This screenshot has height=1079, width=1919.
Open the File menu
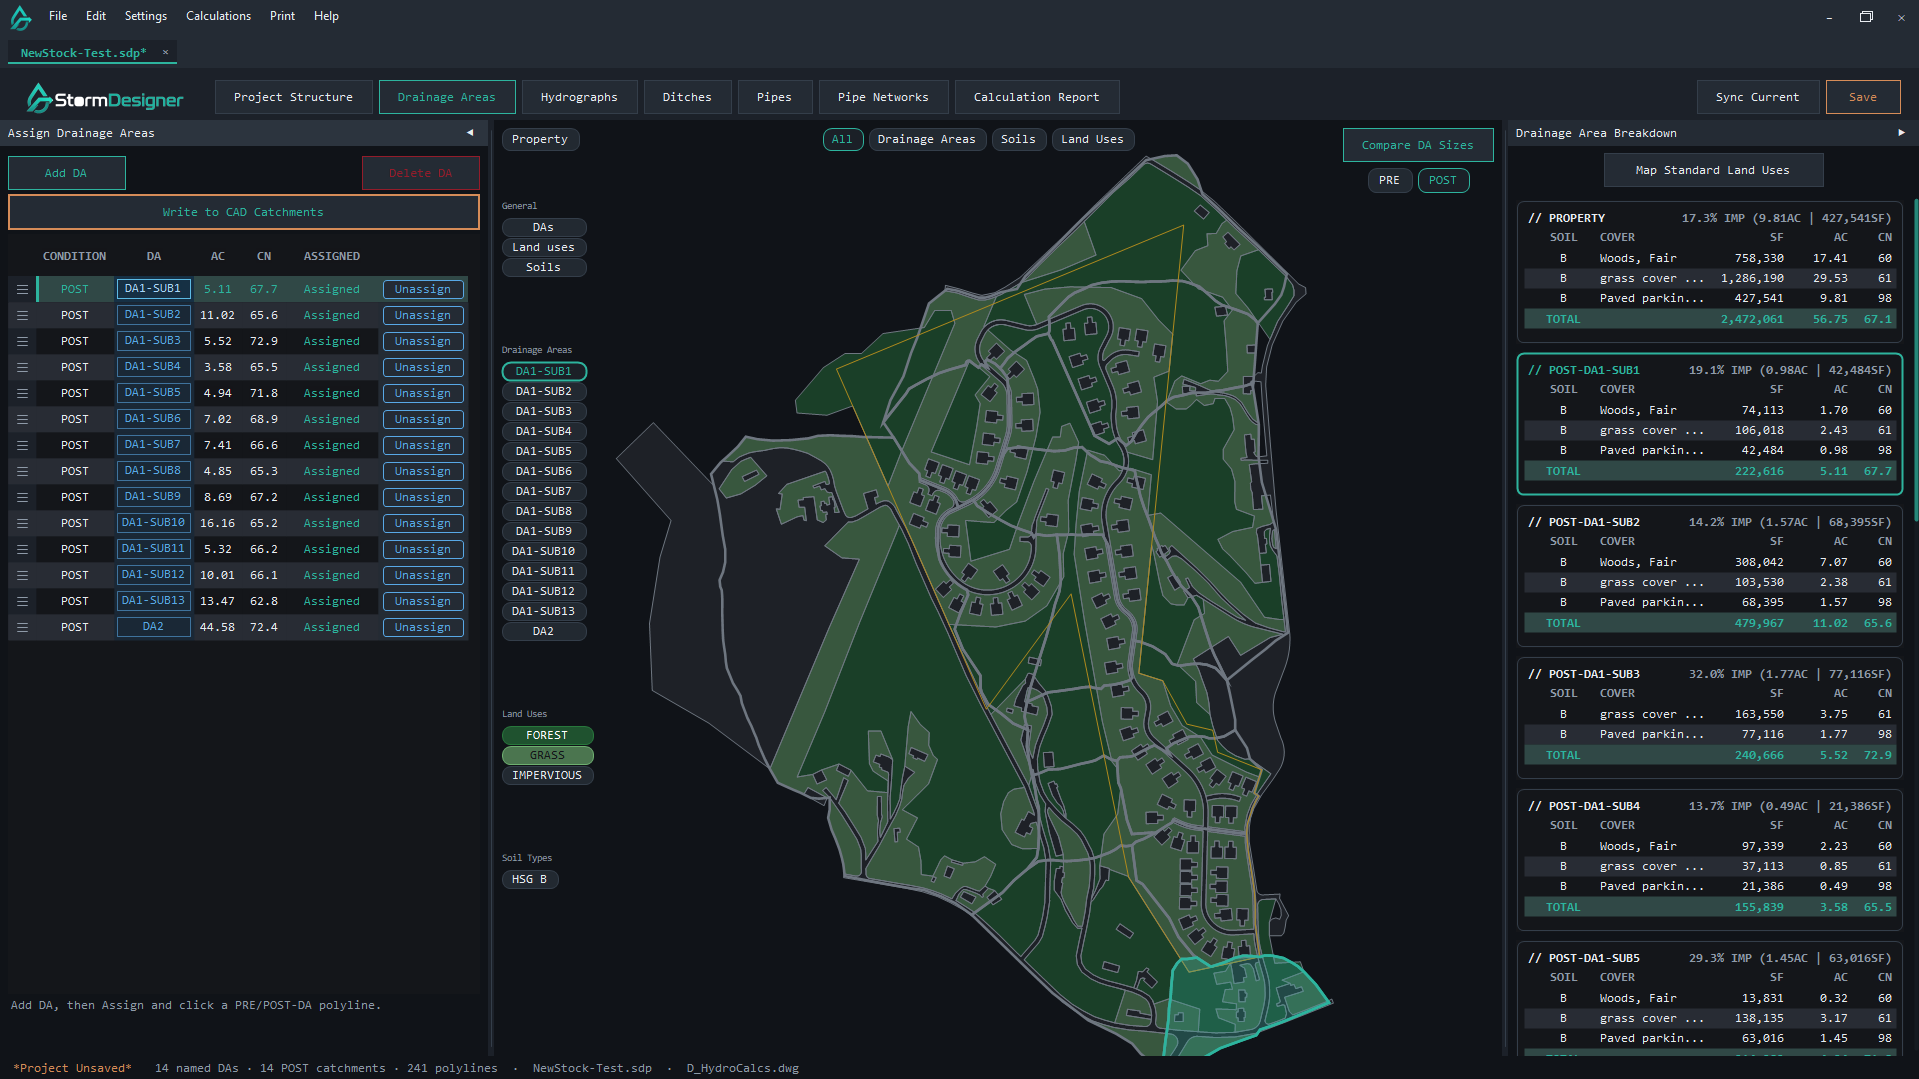click(x=58, y=16)
